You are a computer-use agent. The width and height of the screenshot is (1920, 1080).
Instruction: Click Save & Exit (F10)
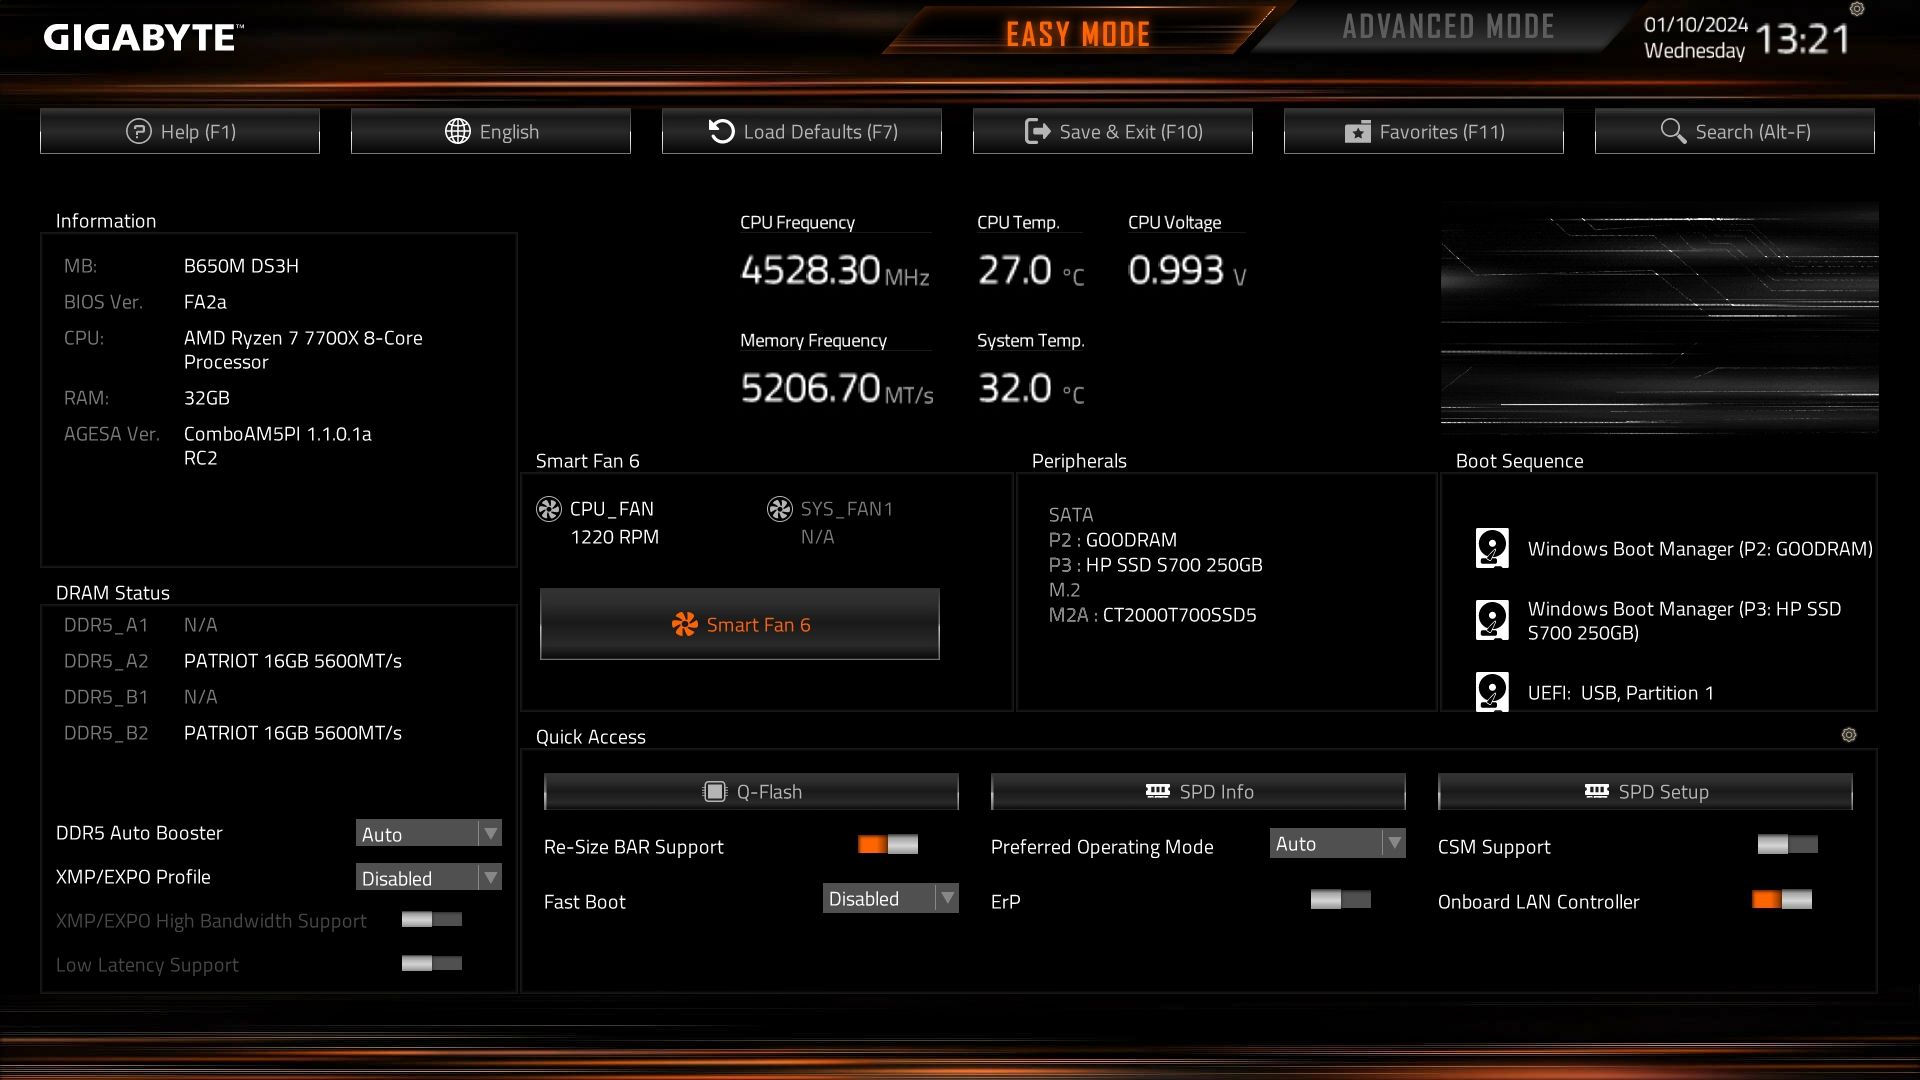(1113, 131)
